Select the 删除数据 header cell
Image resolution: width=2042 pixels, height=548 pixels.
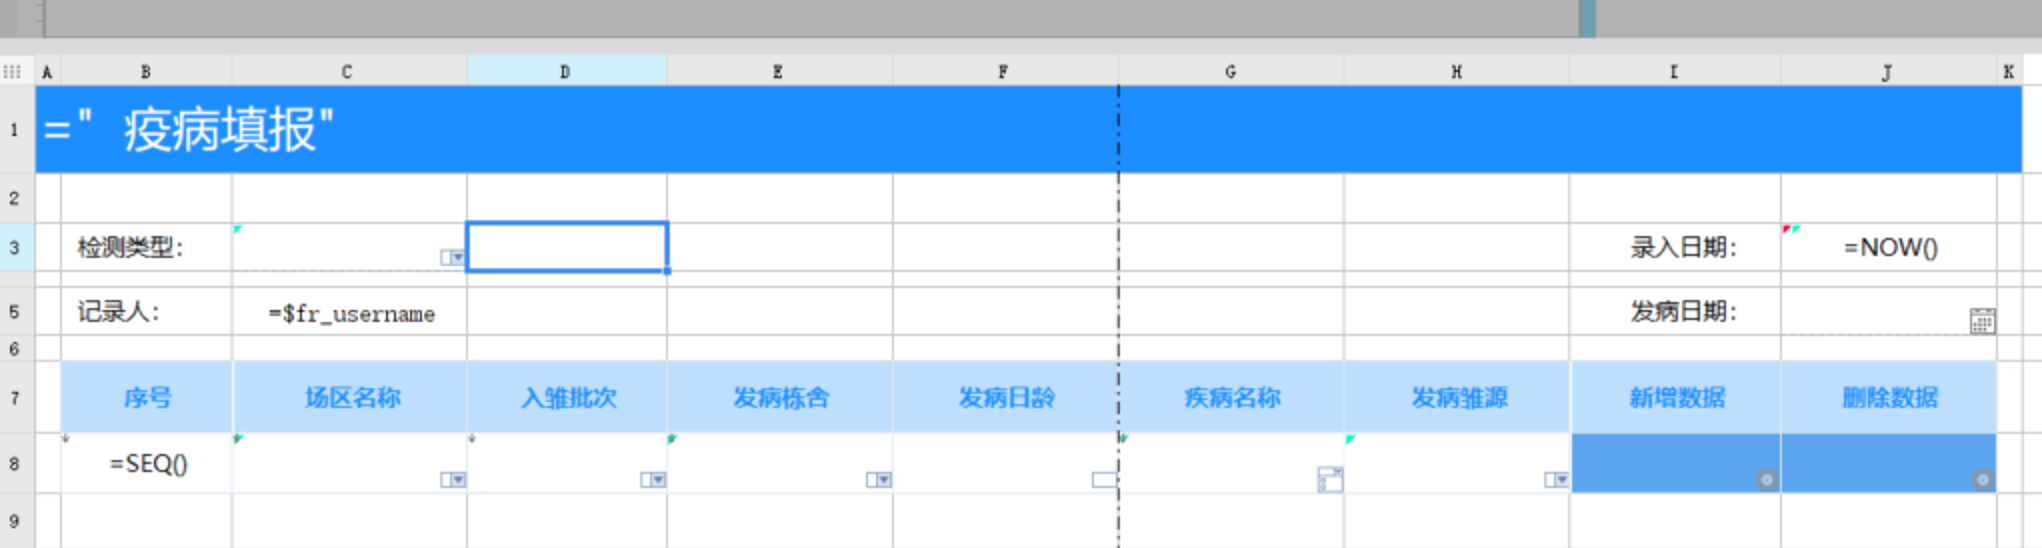1889,397
